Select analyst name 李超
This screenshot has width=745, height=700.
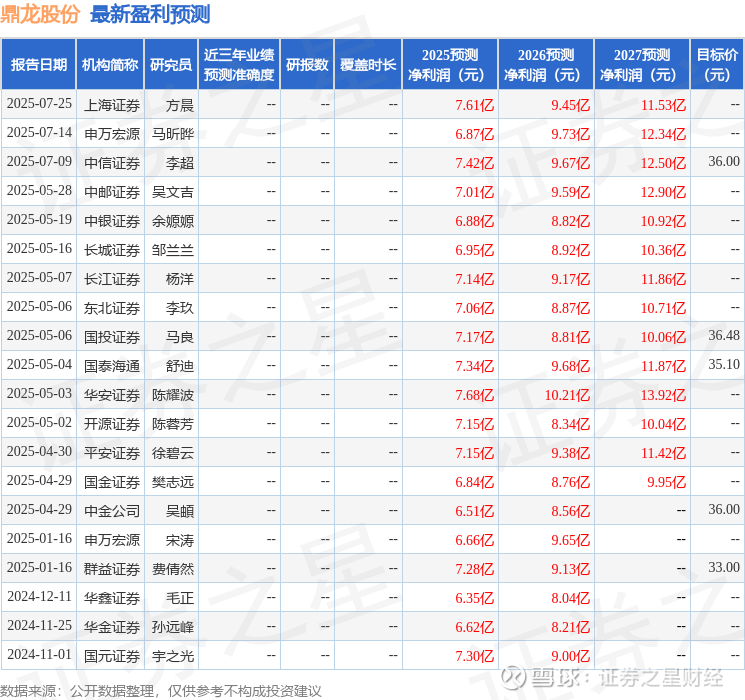point(180,163)
